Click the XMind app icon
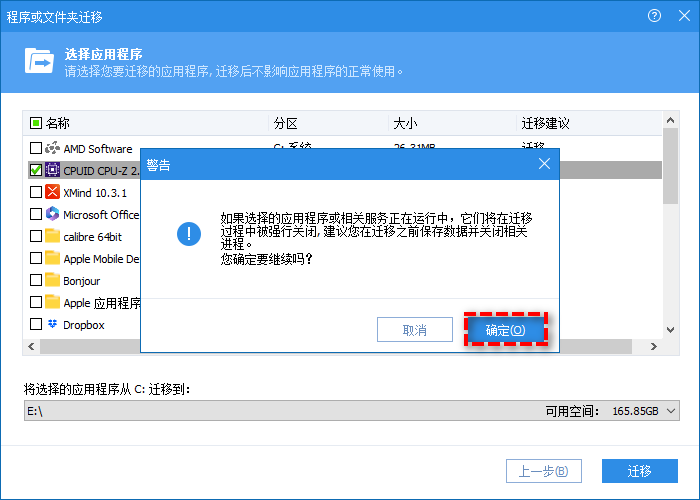 (52, 192)
